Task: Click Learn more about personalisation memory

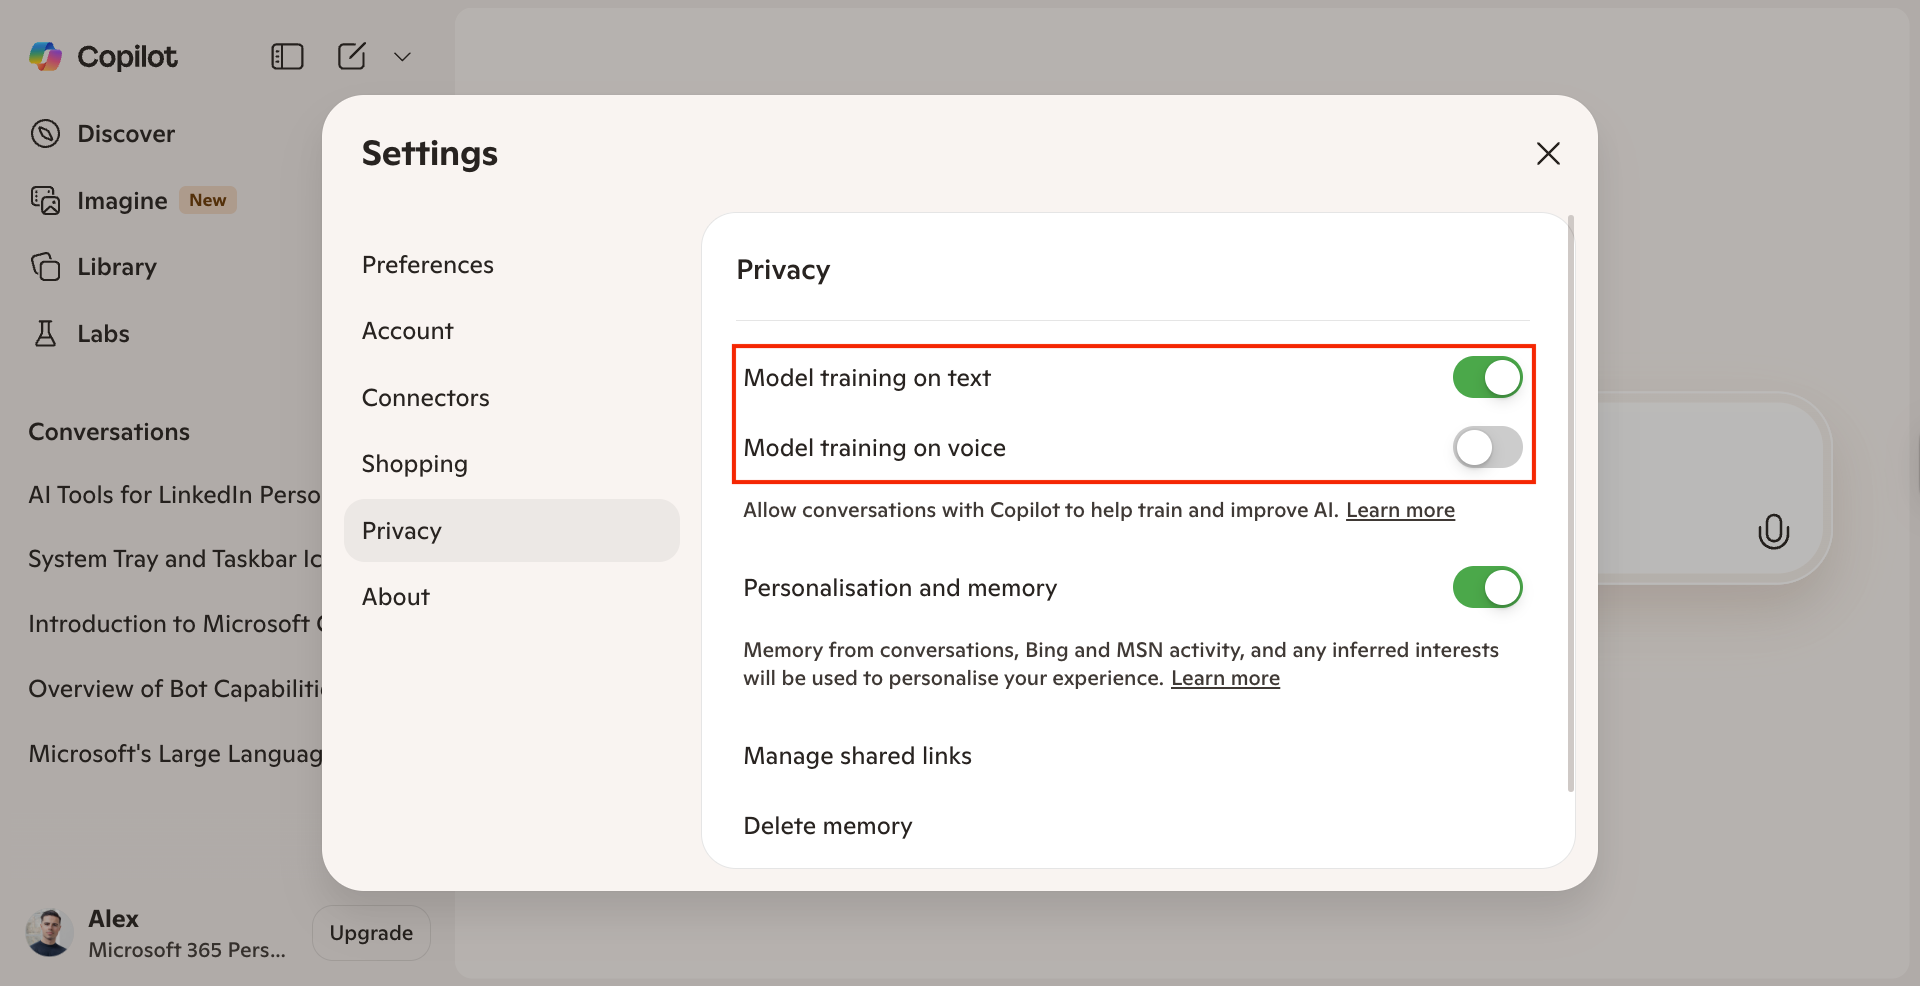Action: 1225,678
